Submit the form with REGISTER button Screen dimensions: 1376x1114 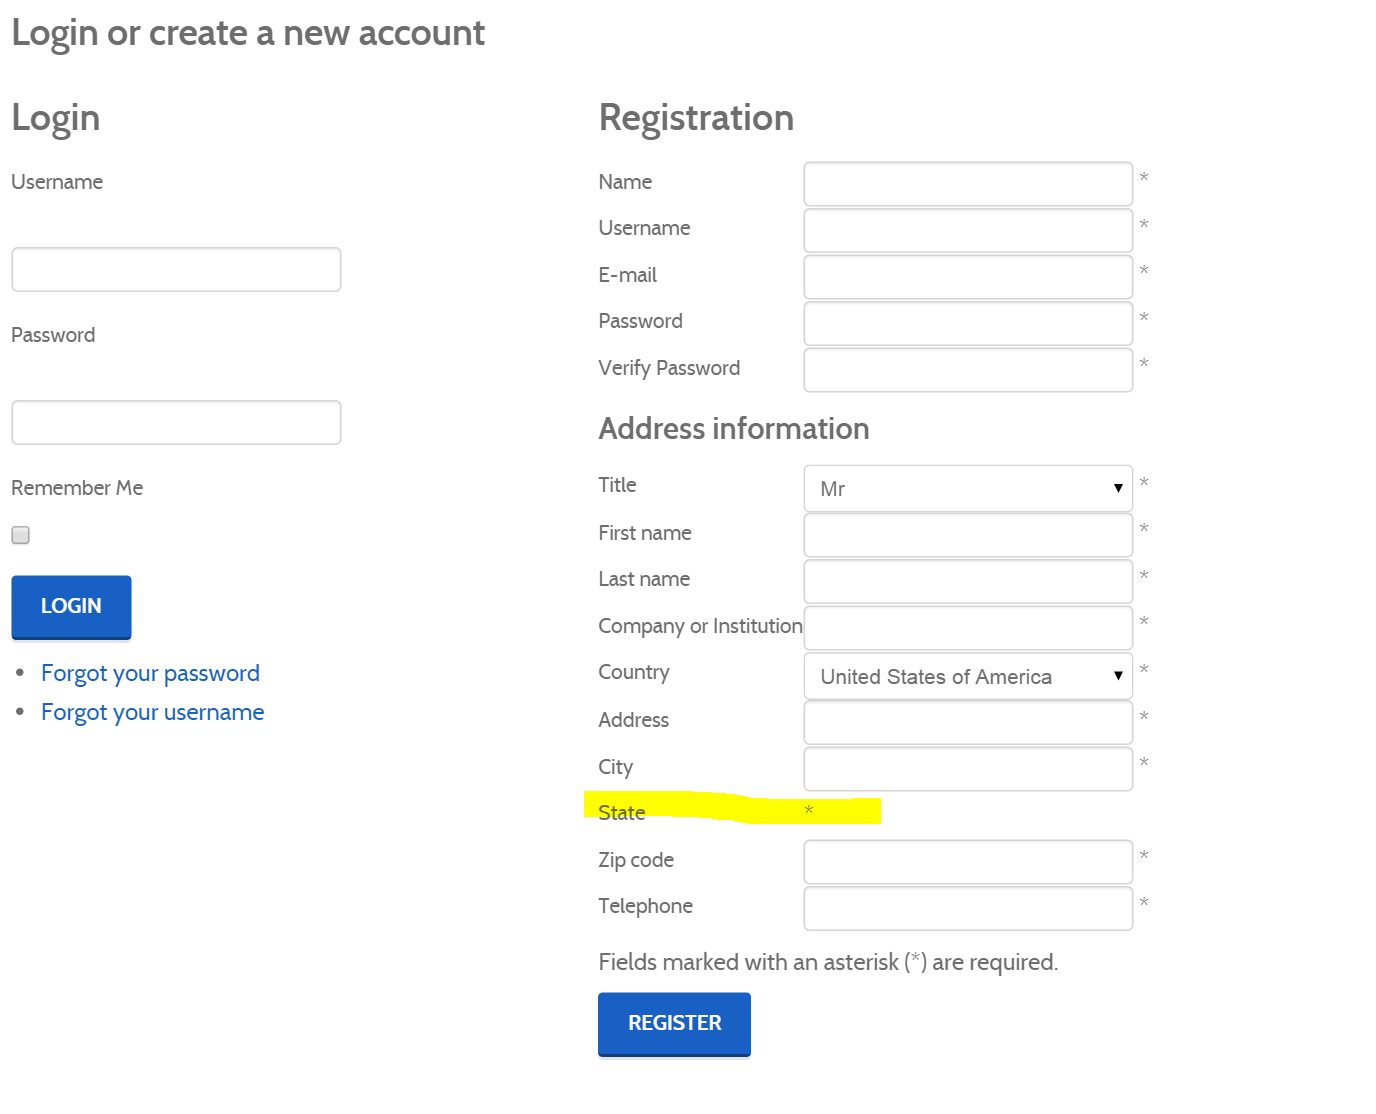[x=674, y=1023]
